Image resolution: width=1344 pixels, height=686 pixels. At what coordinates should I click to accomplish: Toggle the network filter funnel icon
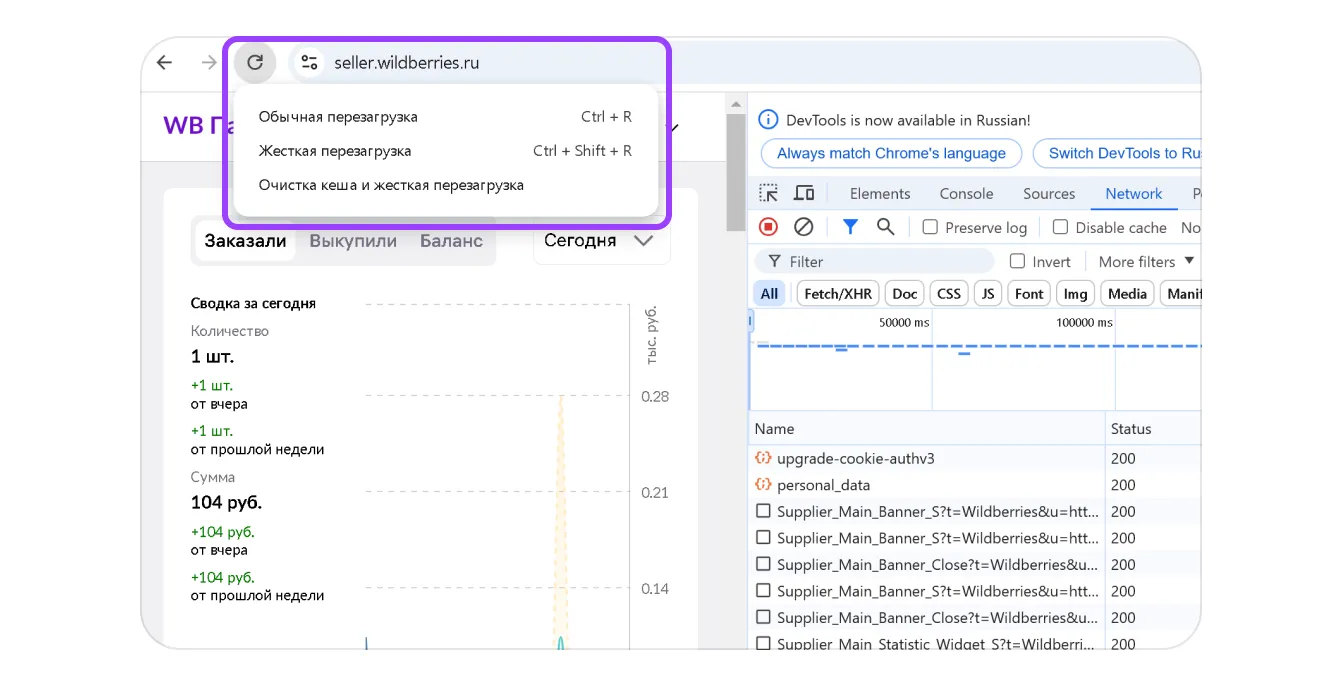pos(850,227)
